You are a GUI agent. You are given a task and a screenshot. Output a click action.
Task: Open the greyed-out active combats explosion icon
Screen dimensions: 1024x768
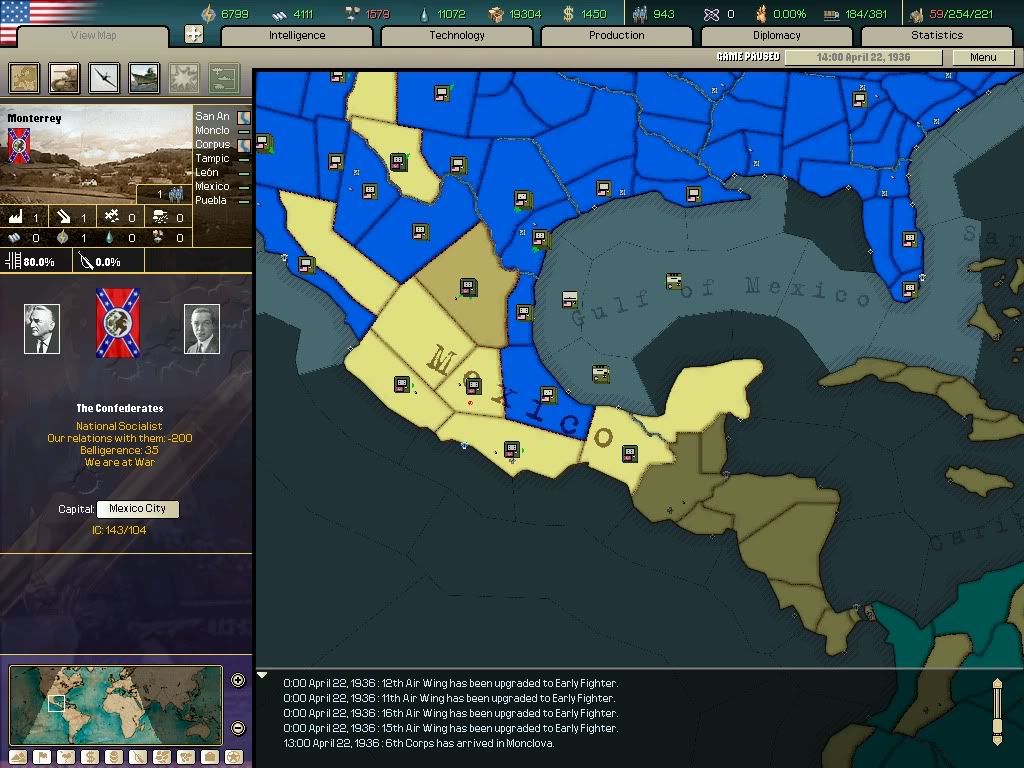pos(184,78)
